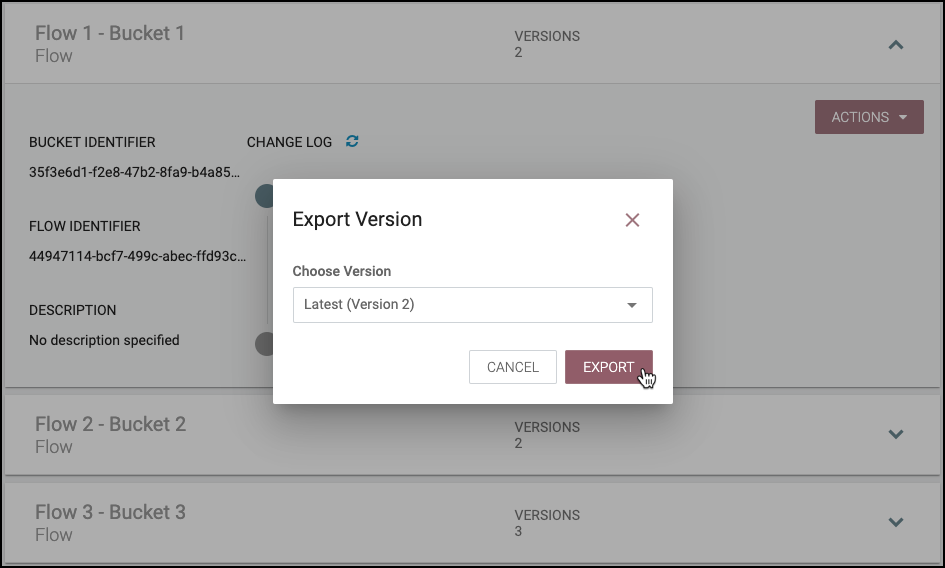Click the bucket identifier value

[134, 172]
